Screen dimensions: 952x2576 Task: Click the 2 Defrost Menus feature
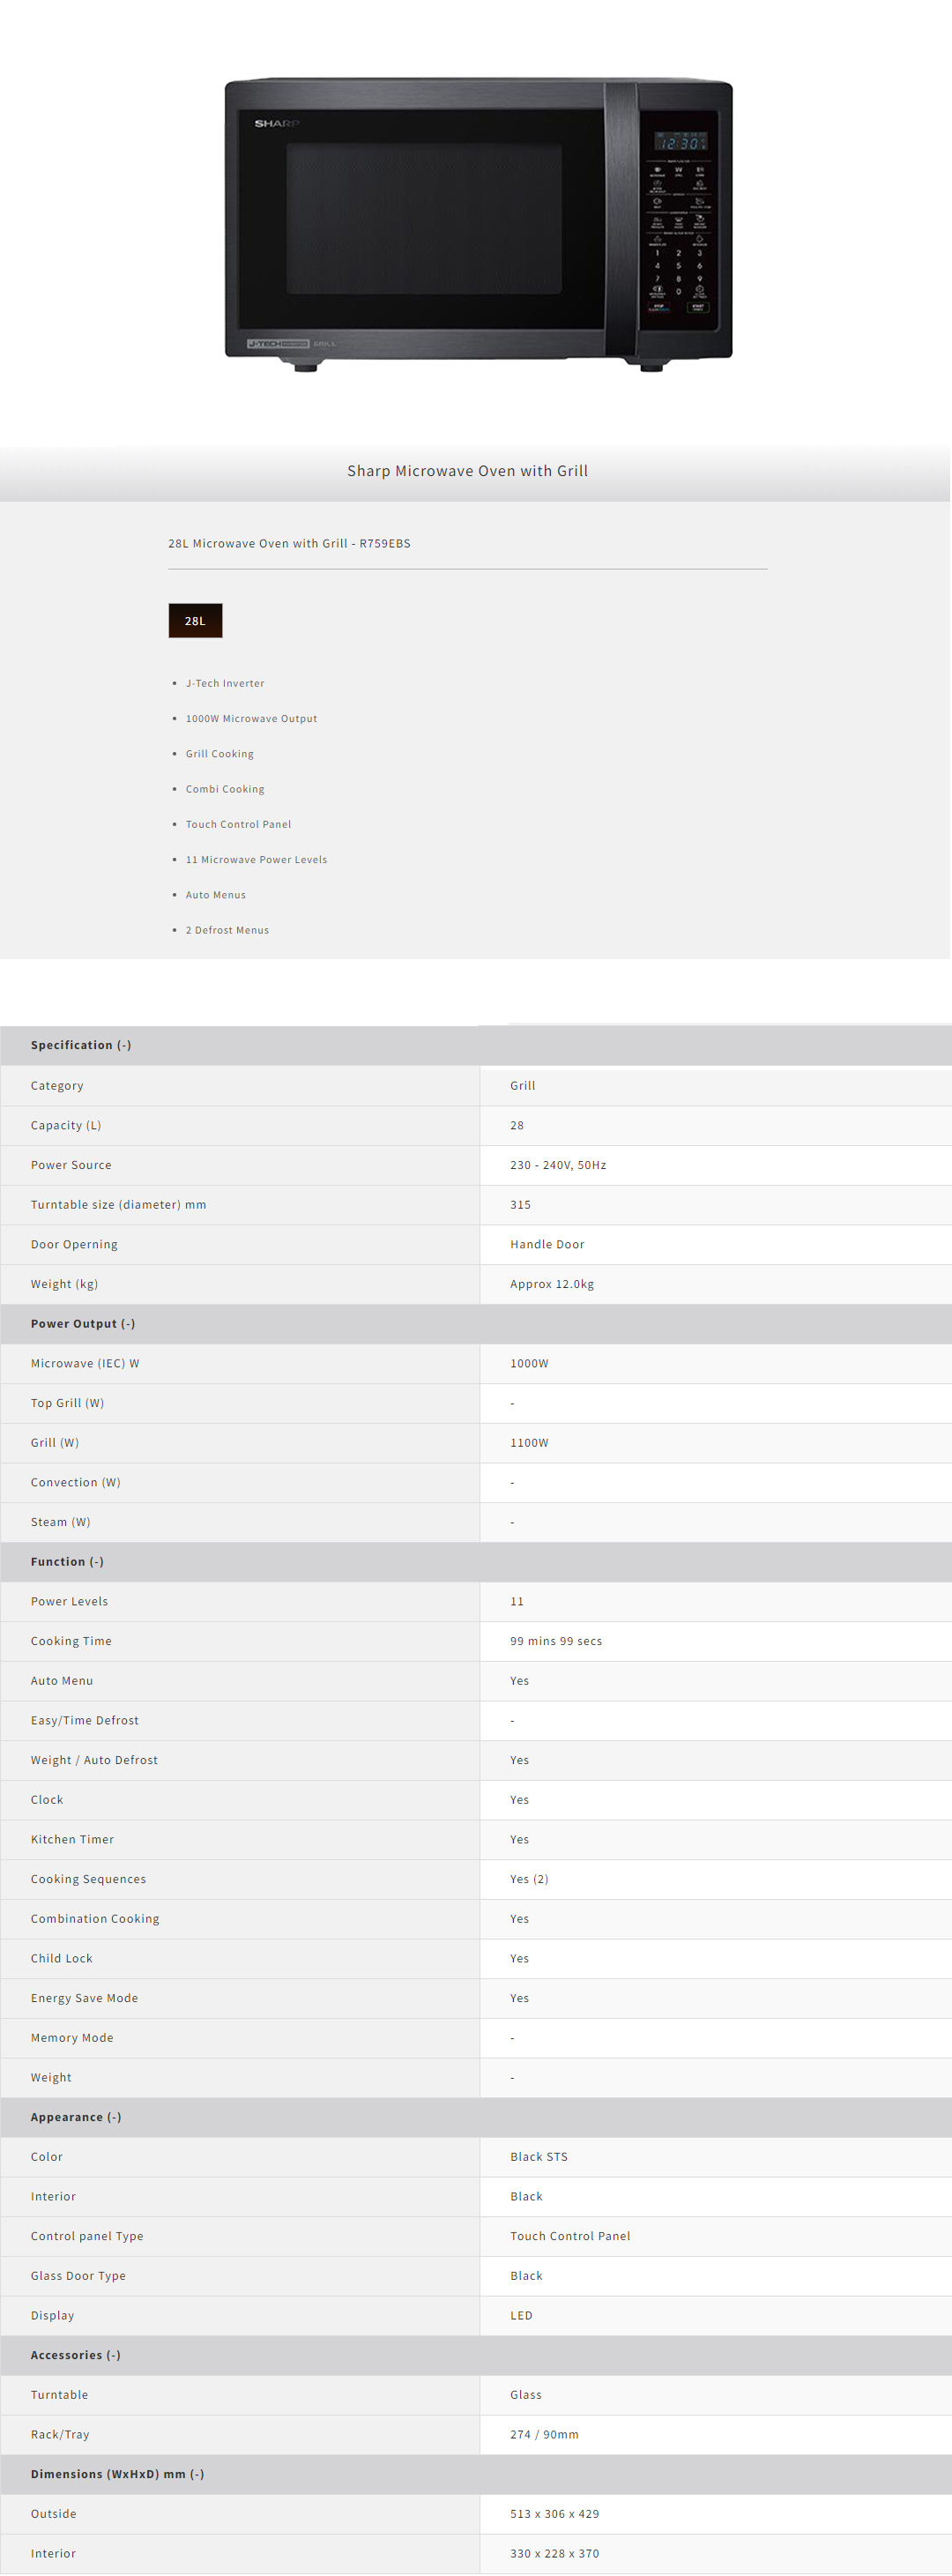(x=227, y=930)
